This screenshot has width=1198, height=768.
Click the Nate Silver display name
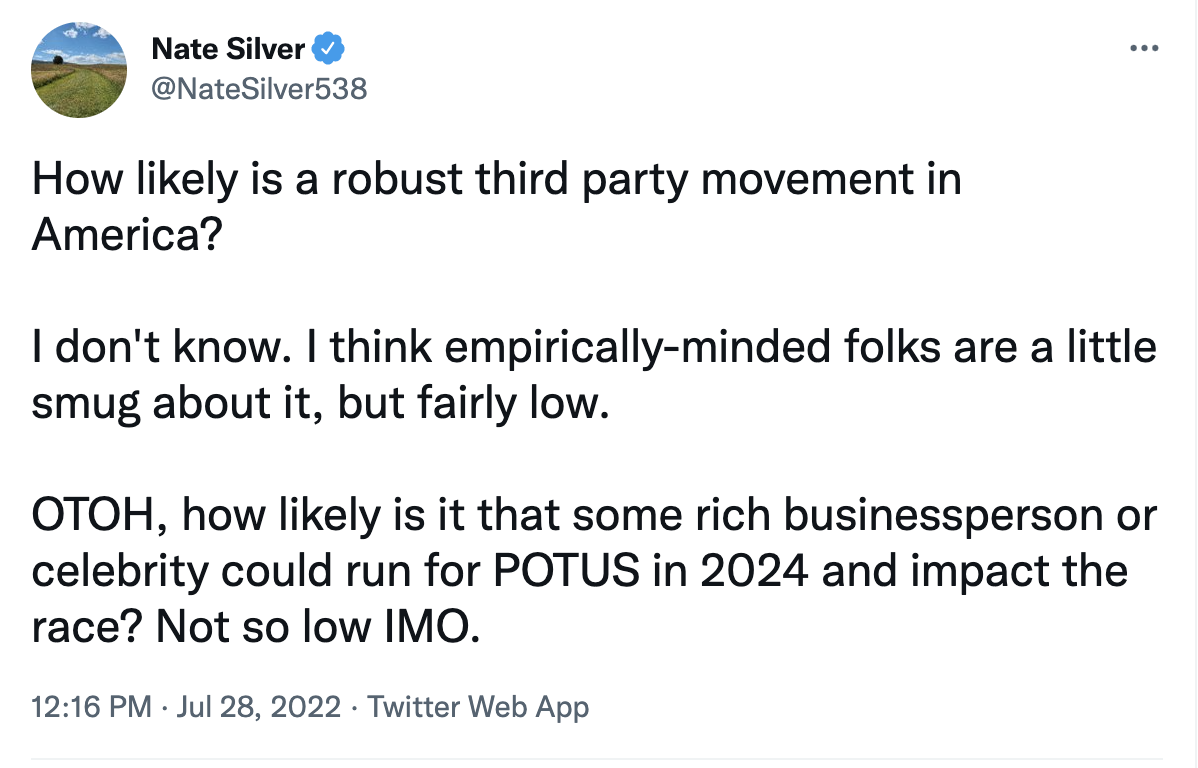point(228,49)
